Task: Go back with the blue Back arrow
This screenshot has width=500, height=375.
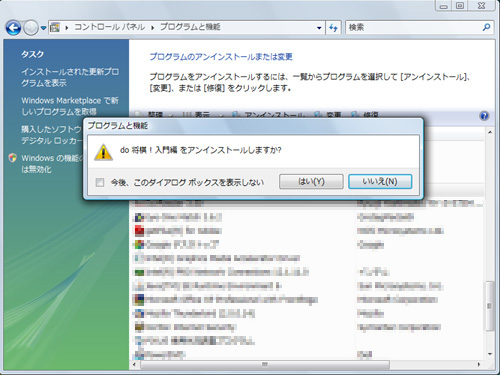Action: point(13,28)
